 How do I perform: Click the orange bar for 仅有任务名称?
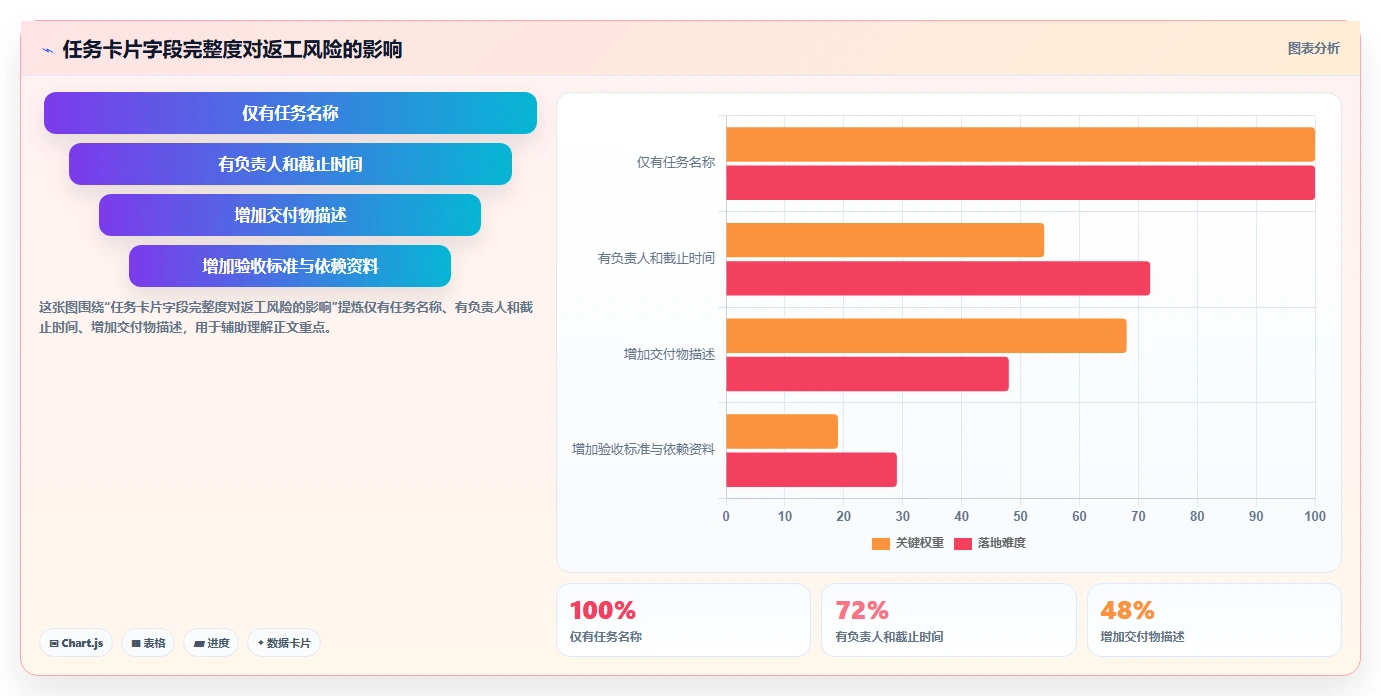coord(1020,144)
